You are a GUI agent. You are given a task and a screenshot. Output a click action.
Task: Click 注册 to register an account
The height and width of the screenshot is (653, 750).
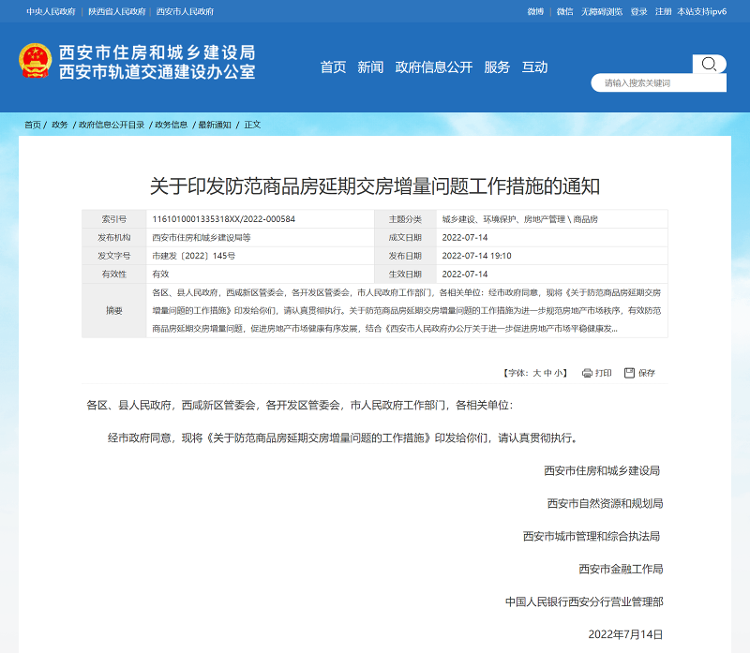[x=663, y=11]
